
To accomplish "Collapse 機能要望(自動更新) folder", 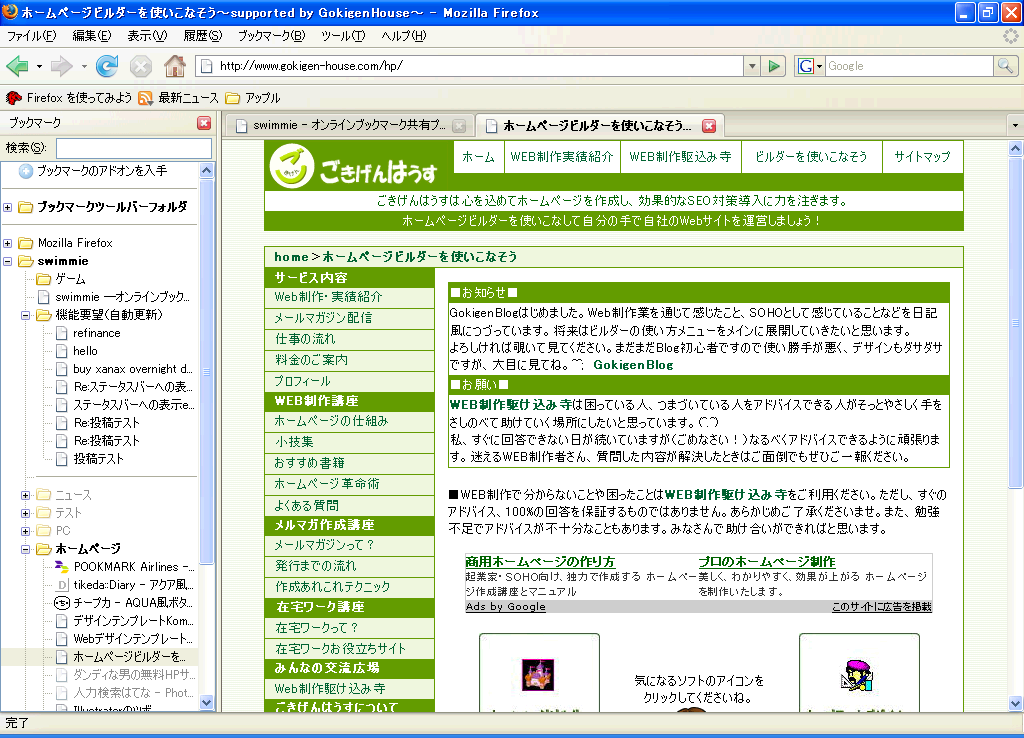I will click(x=25, y=315).
